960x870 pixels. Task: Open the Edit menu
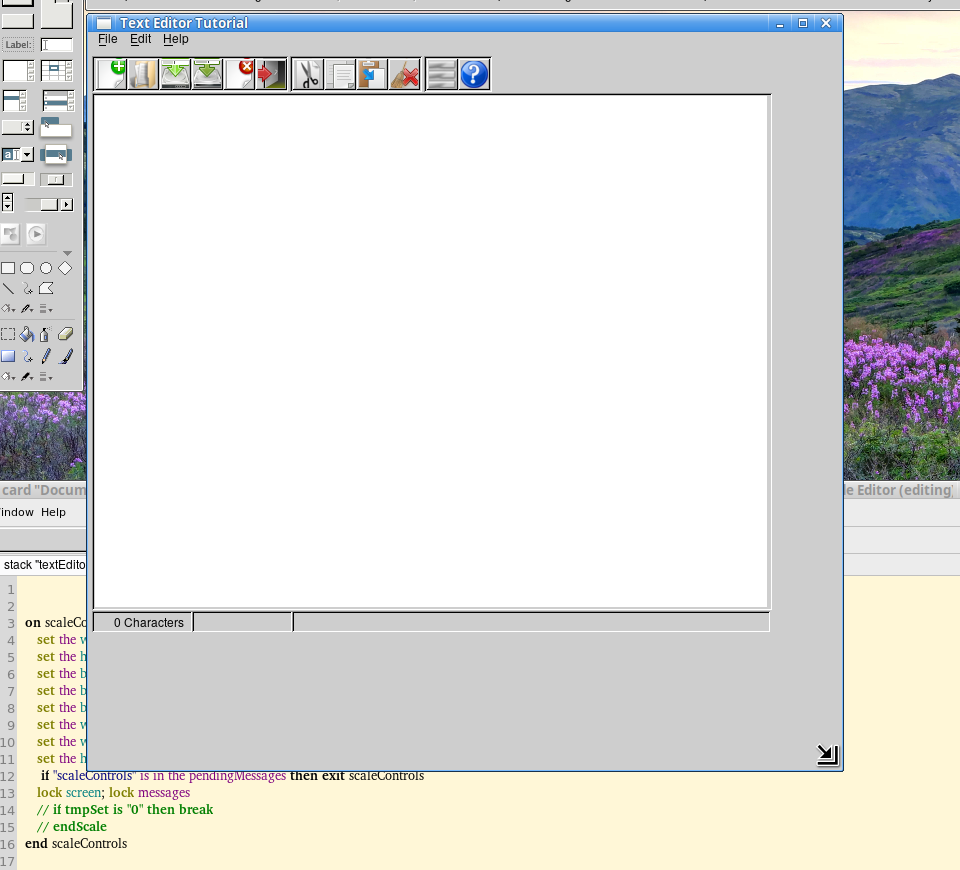click(140, 39)
